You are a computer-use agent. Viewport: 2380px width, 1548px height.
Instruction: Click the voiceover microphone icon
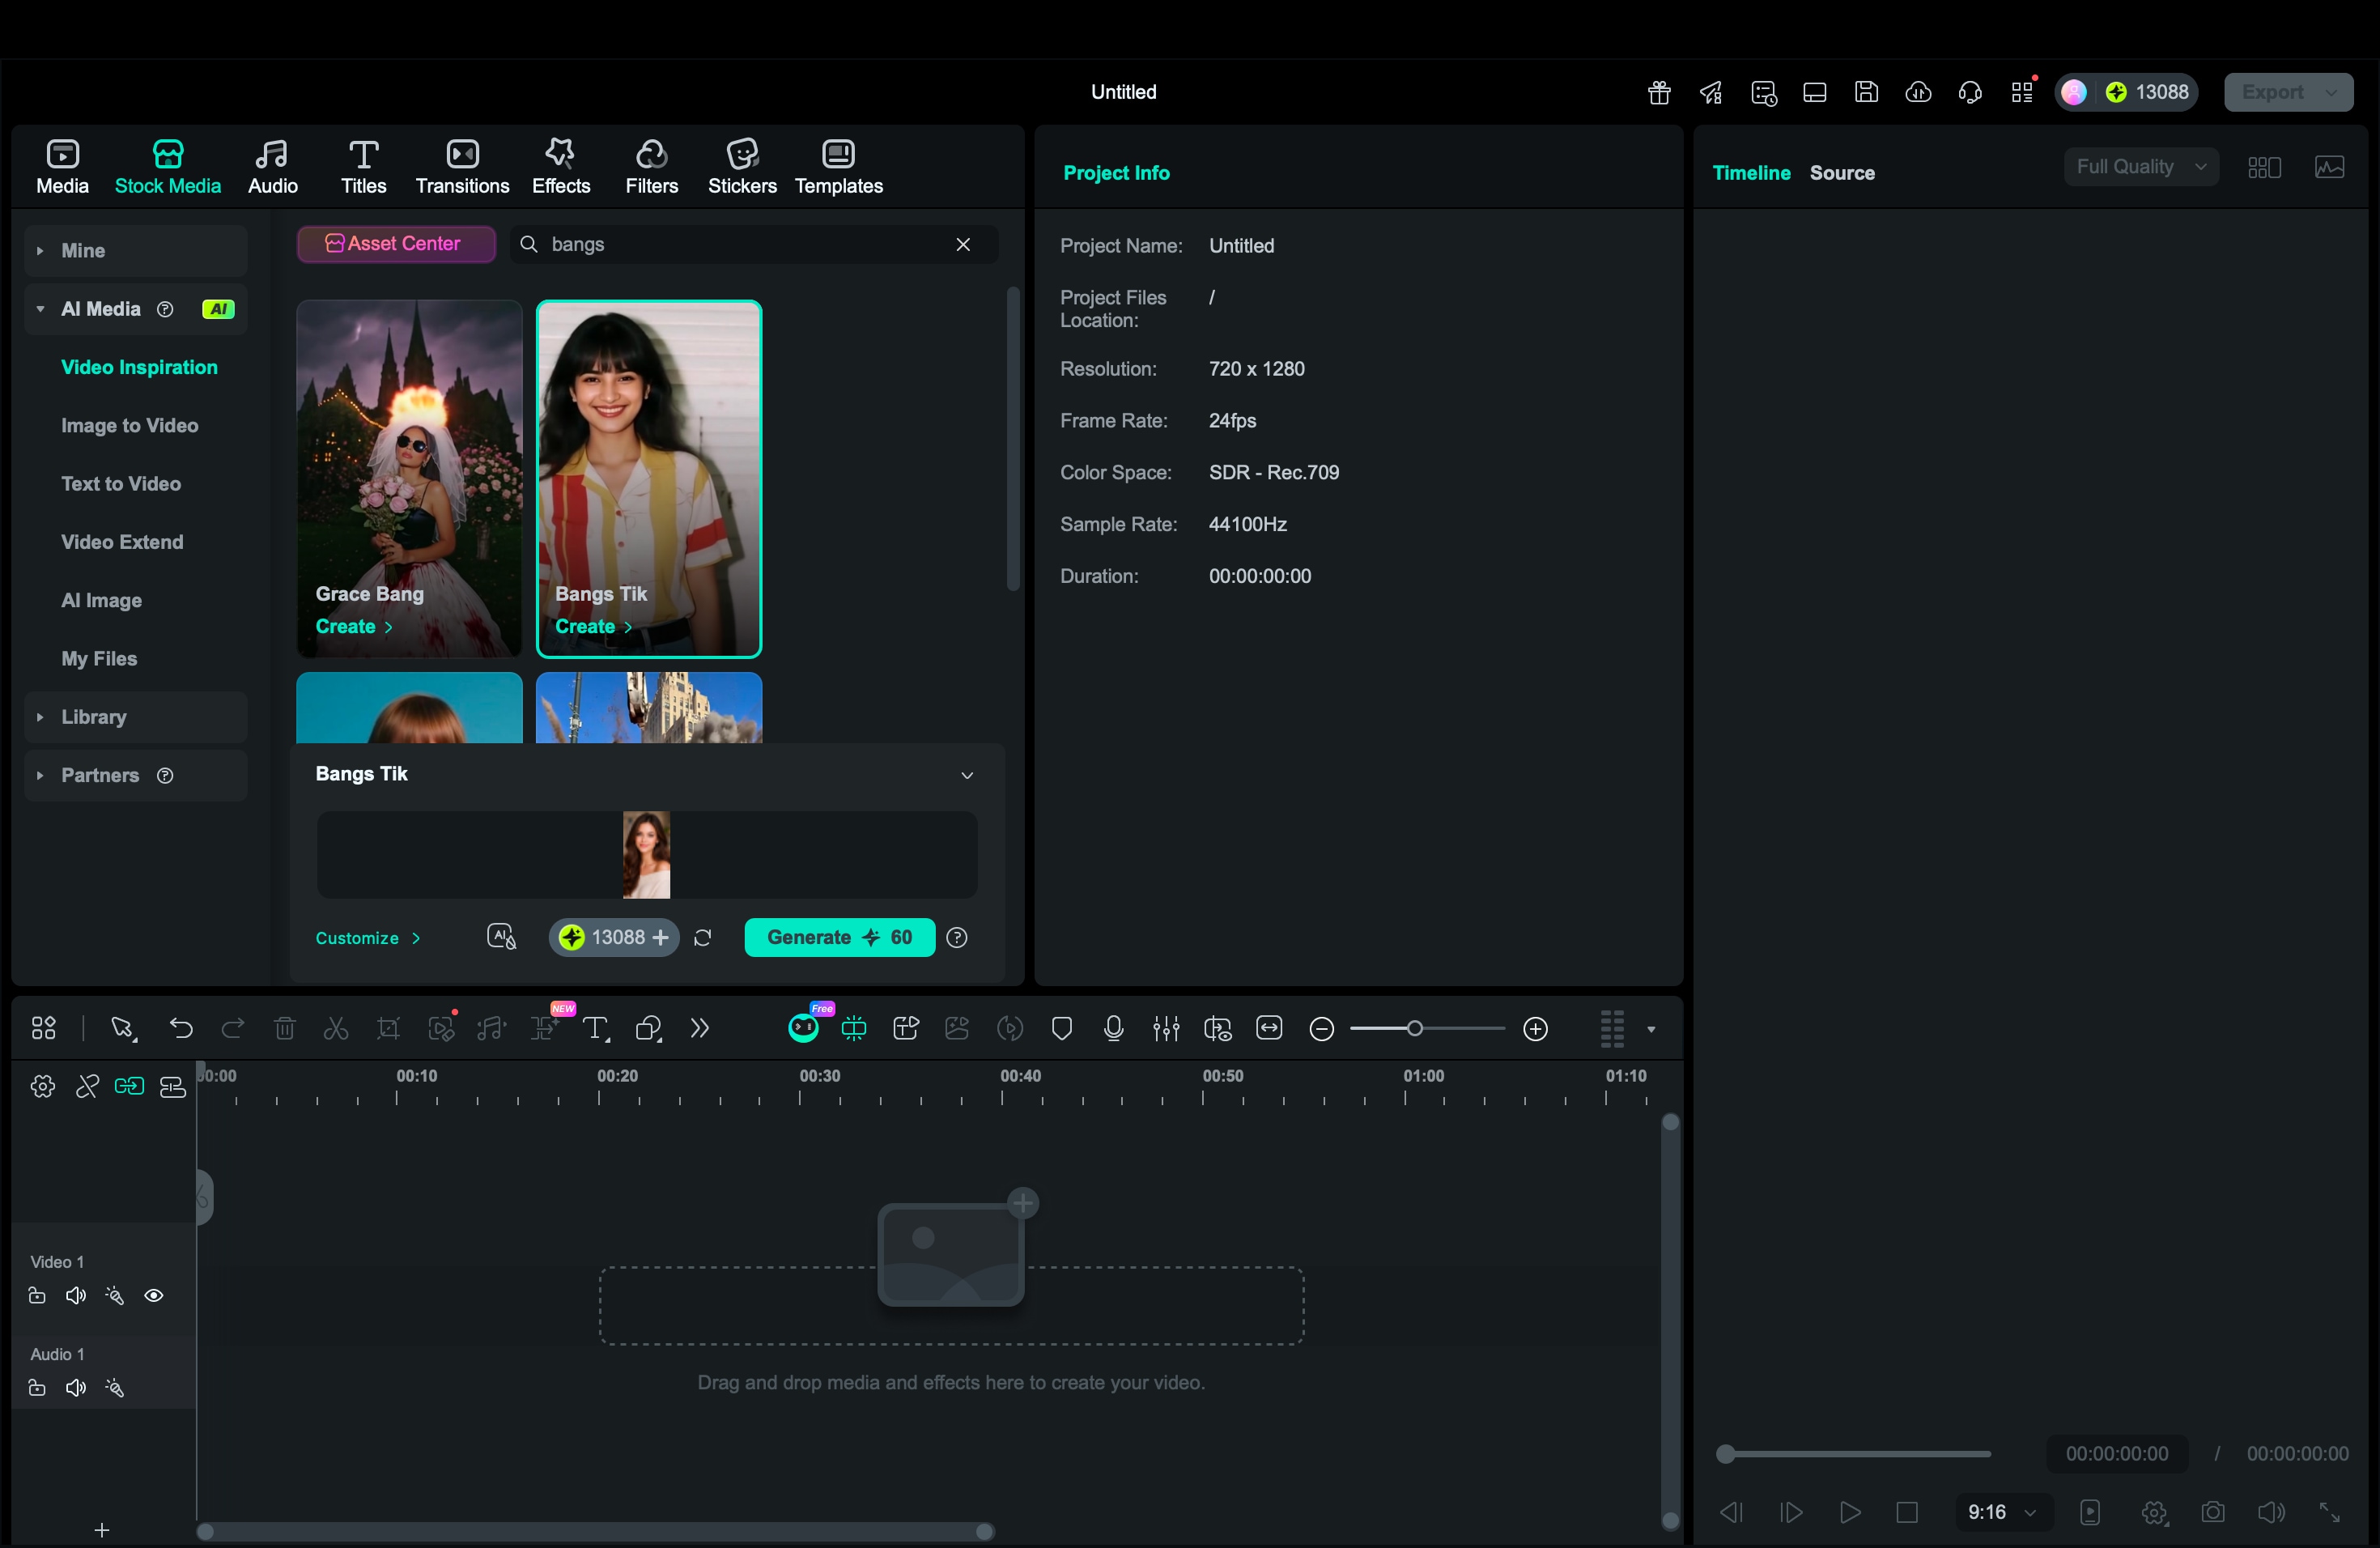click(x=1113, y=1028)
